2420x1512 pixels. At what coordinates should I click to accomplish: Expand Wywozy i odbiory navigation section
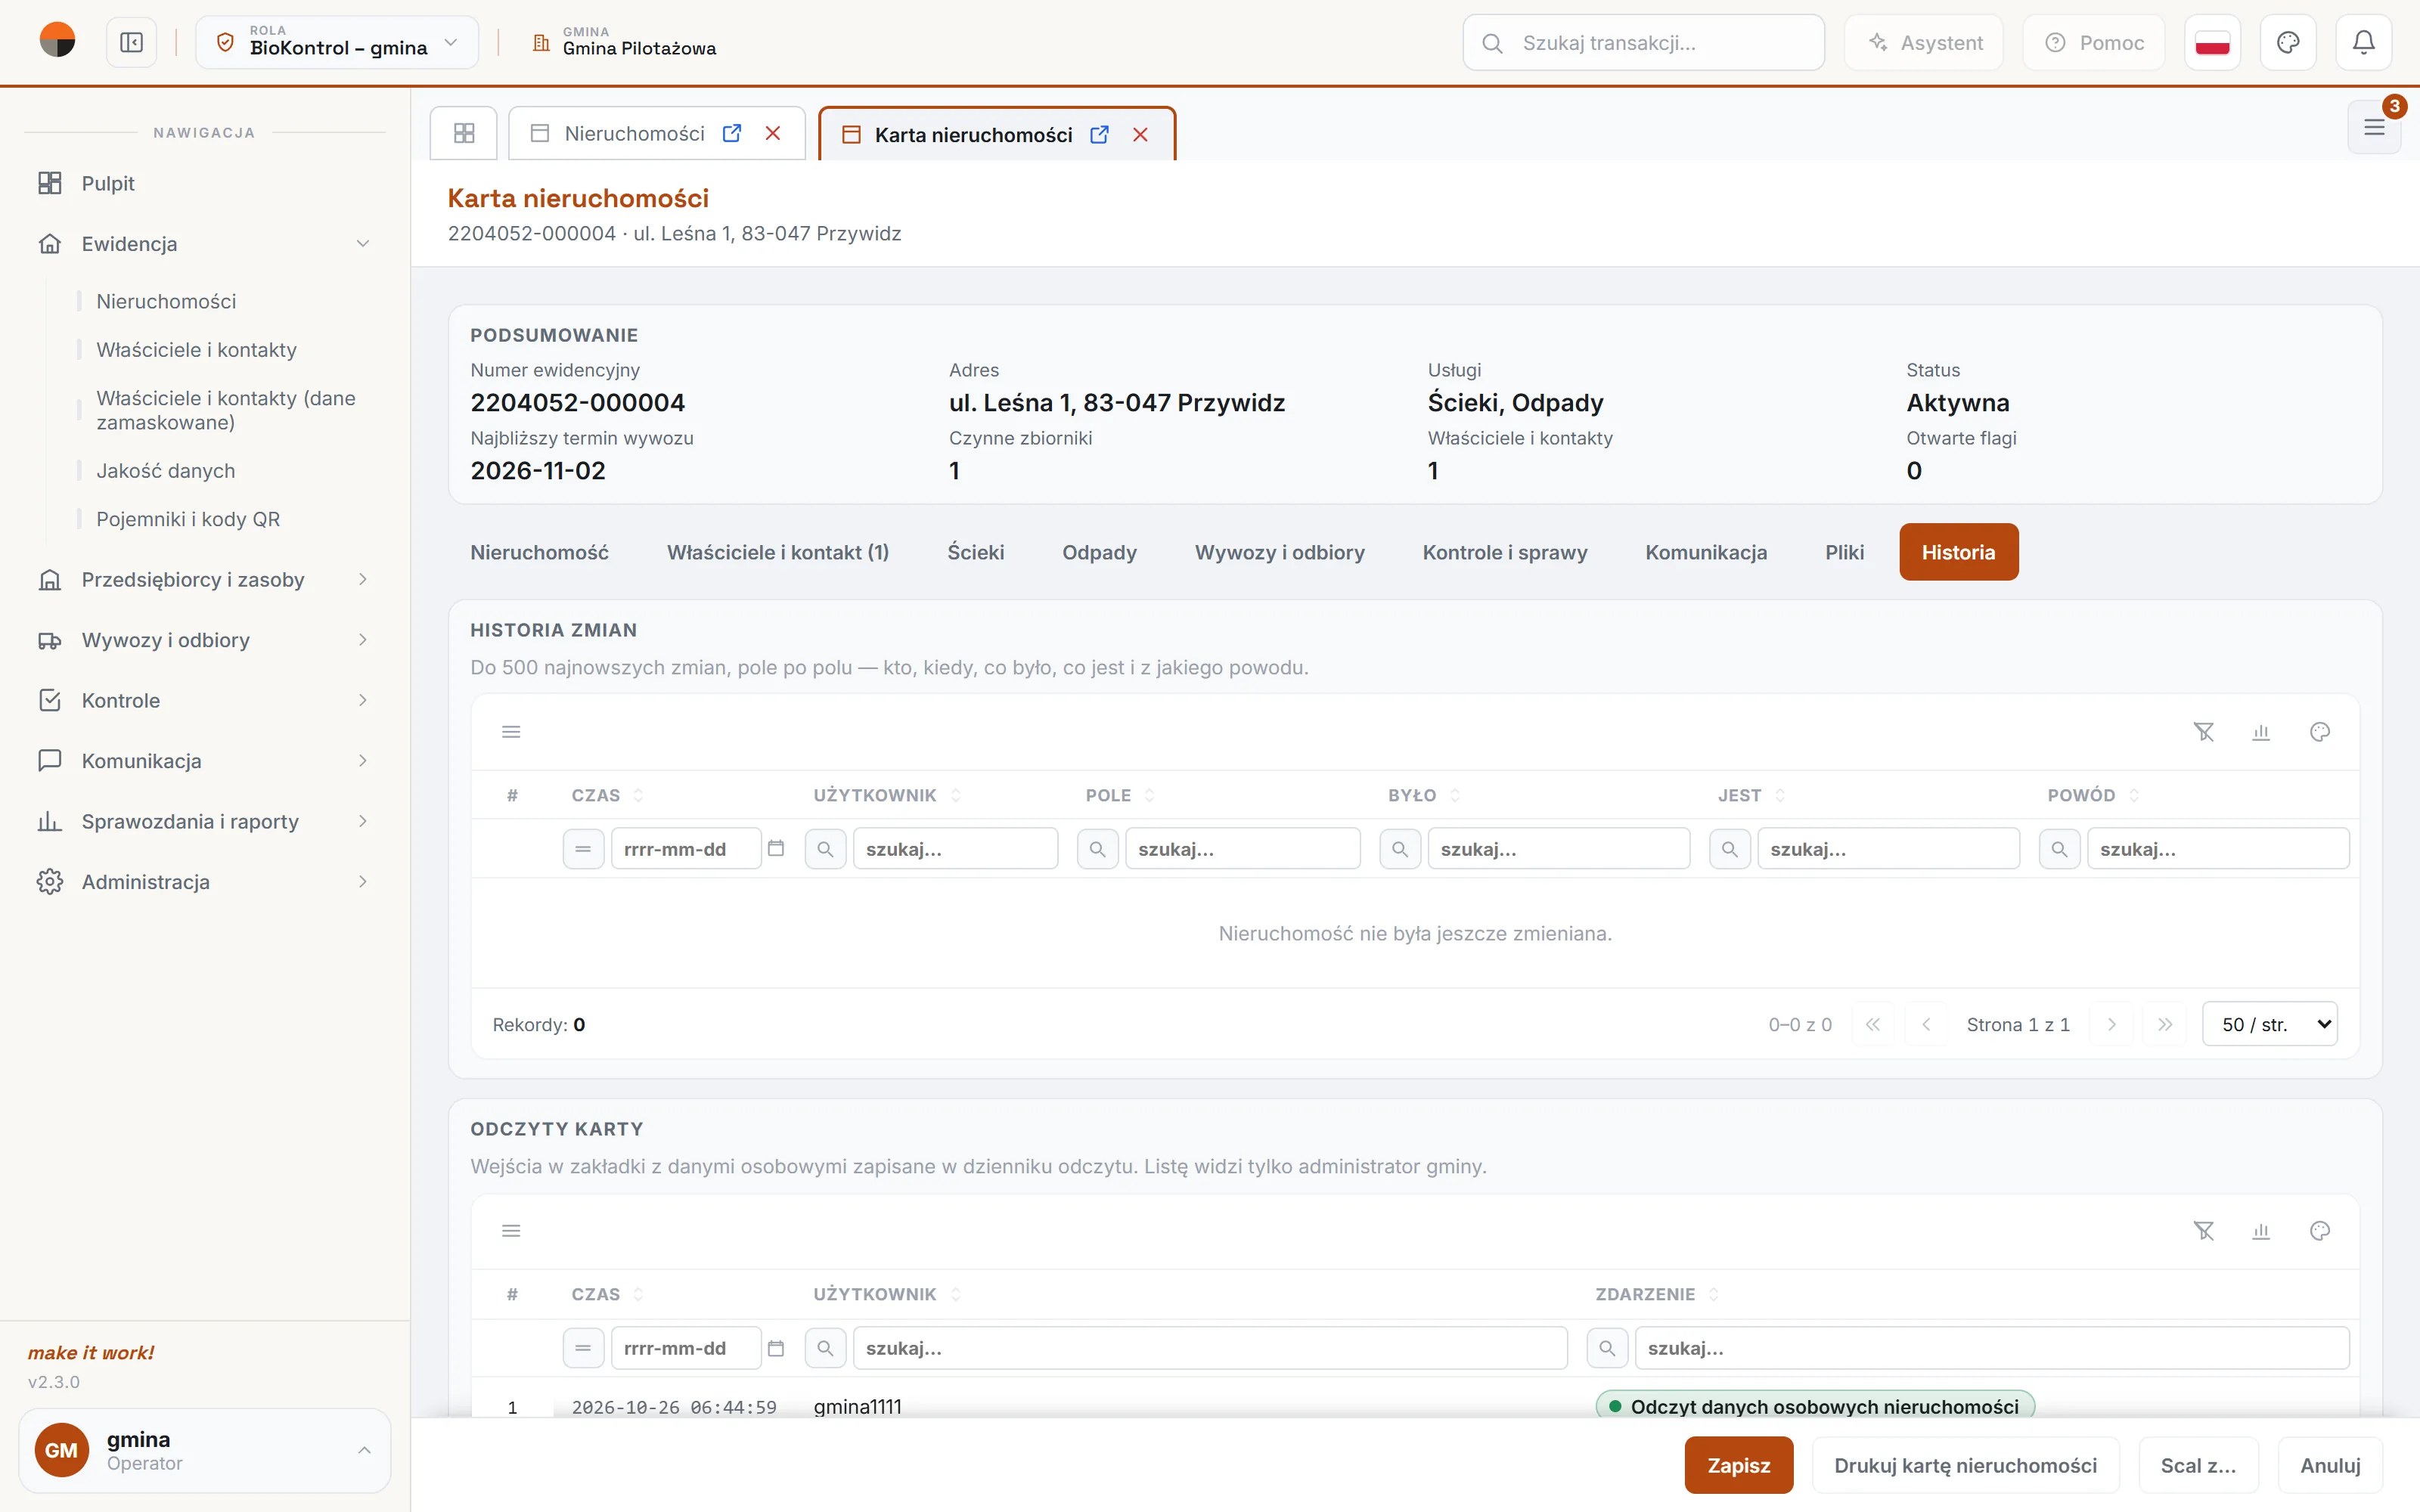pos(204,640)
